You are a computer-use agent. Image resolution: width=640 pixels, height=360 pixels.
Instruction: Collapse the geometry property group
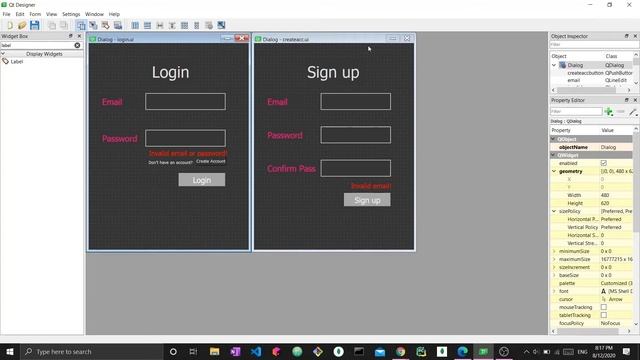[x=554, y=171]
